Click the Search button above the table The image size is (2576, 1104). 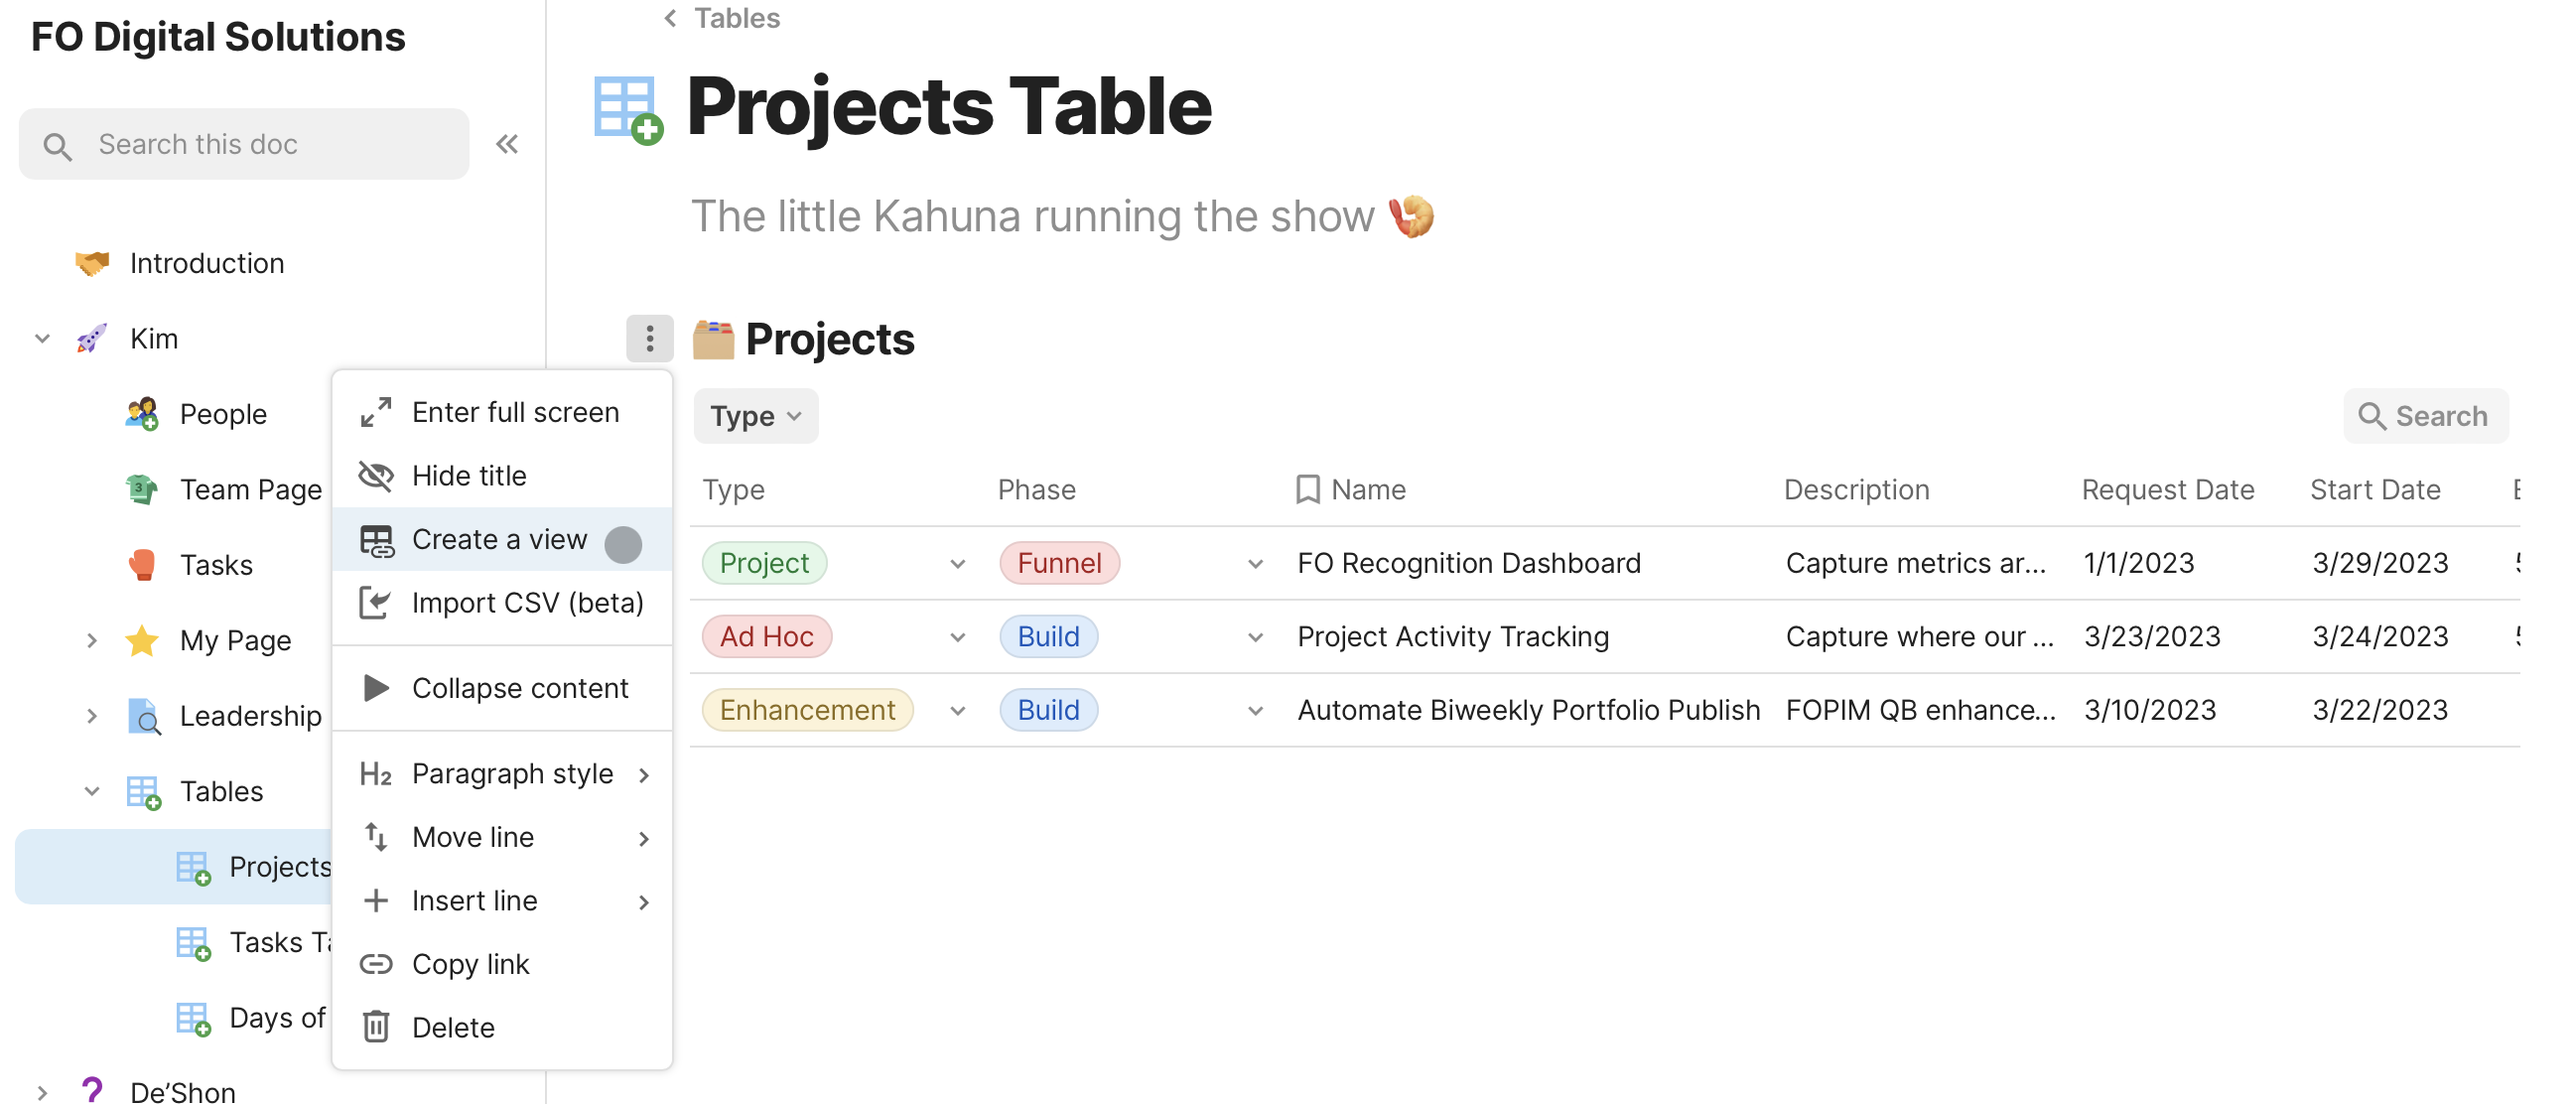click(x=2424, y=416)
